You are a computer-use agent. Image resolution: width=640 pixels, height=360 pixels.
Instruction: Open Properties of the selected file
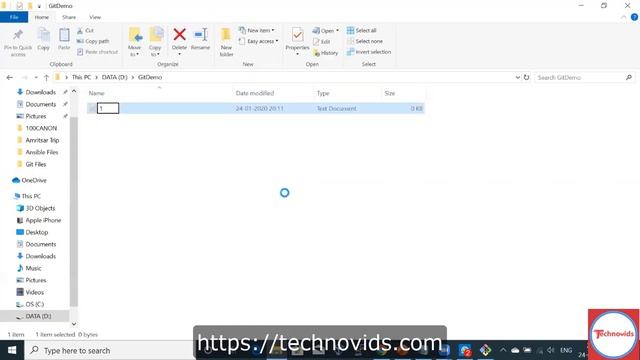coord(297,42)
